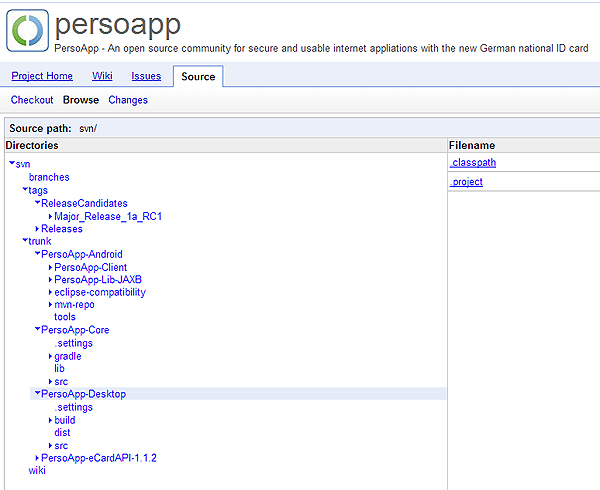This screenshot has width=600, height=490.
Task: Expand the gradle folder arrow
Action: click(x=51, y=356)
